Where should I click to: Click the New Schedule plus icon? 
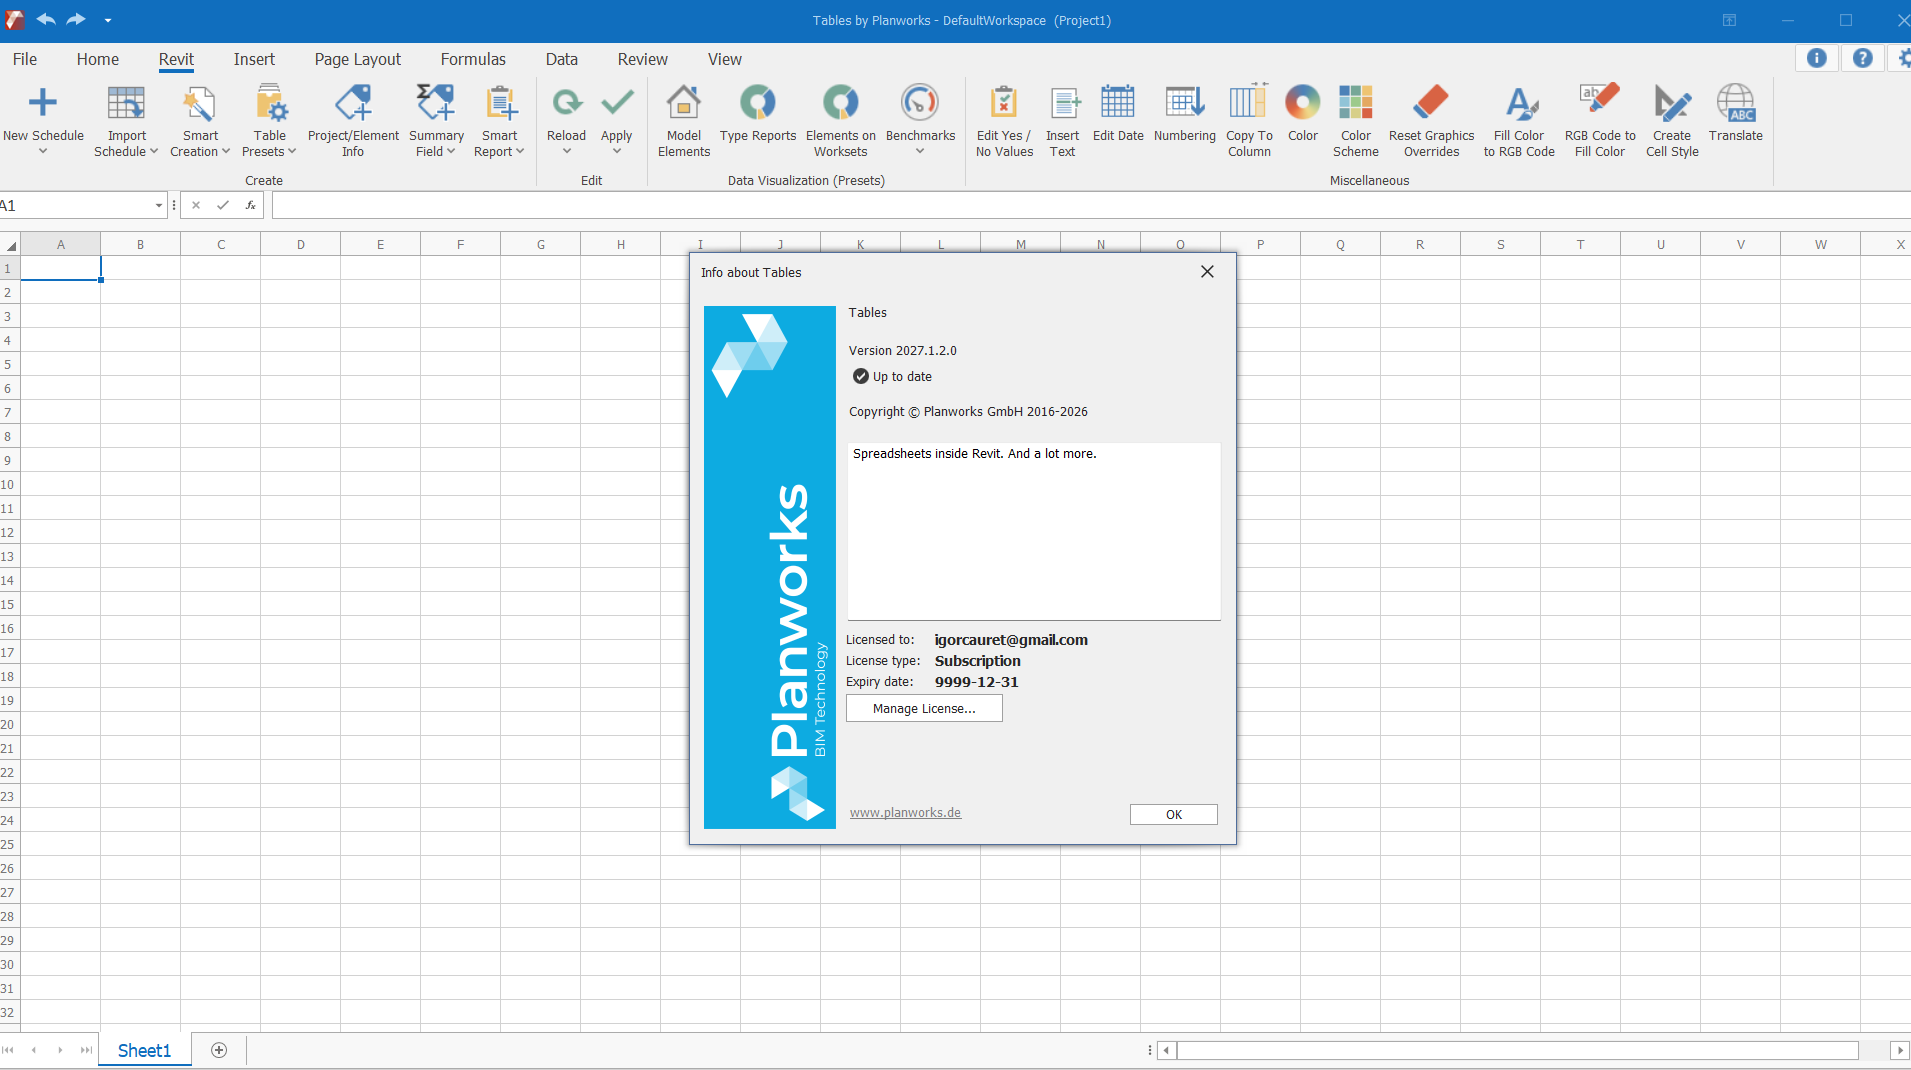(x=43, y=102)
